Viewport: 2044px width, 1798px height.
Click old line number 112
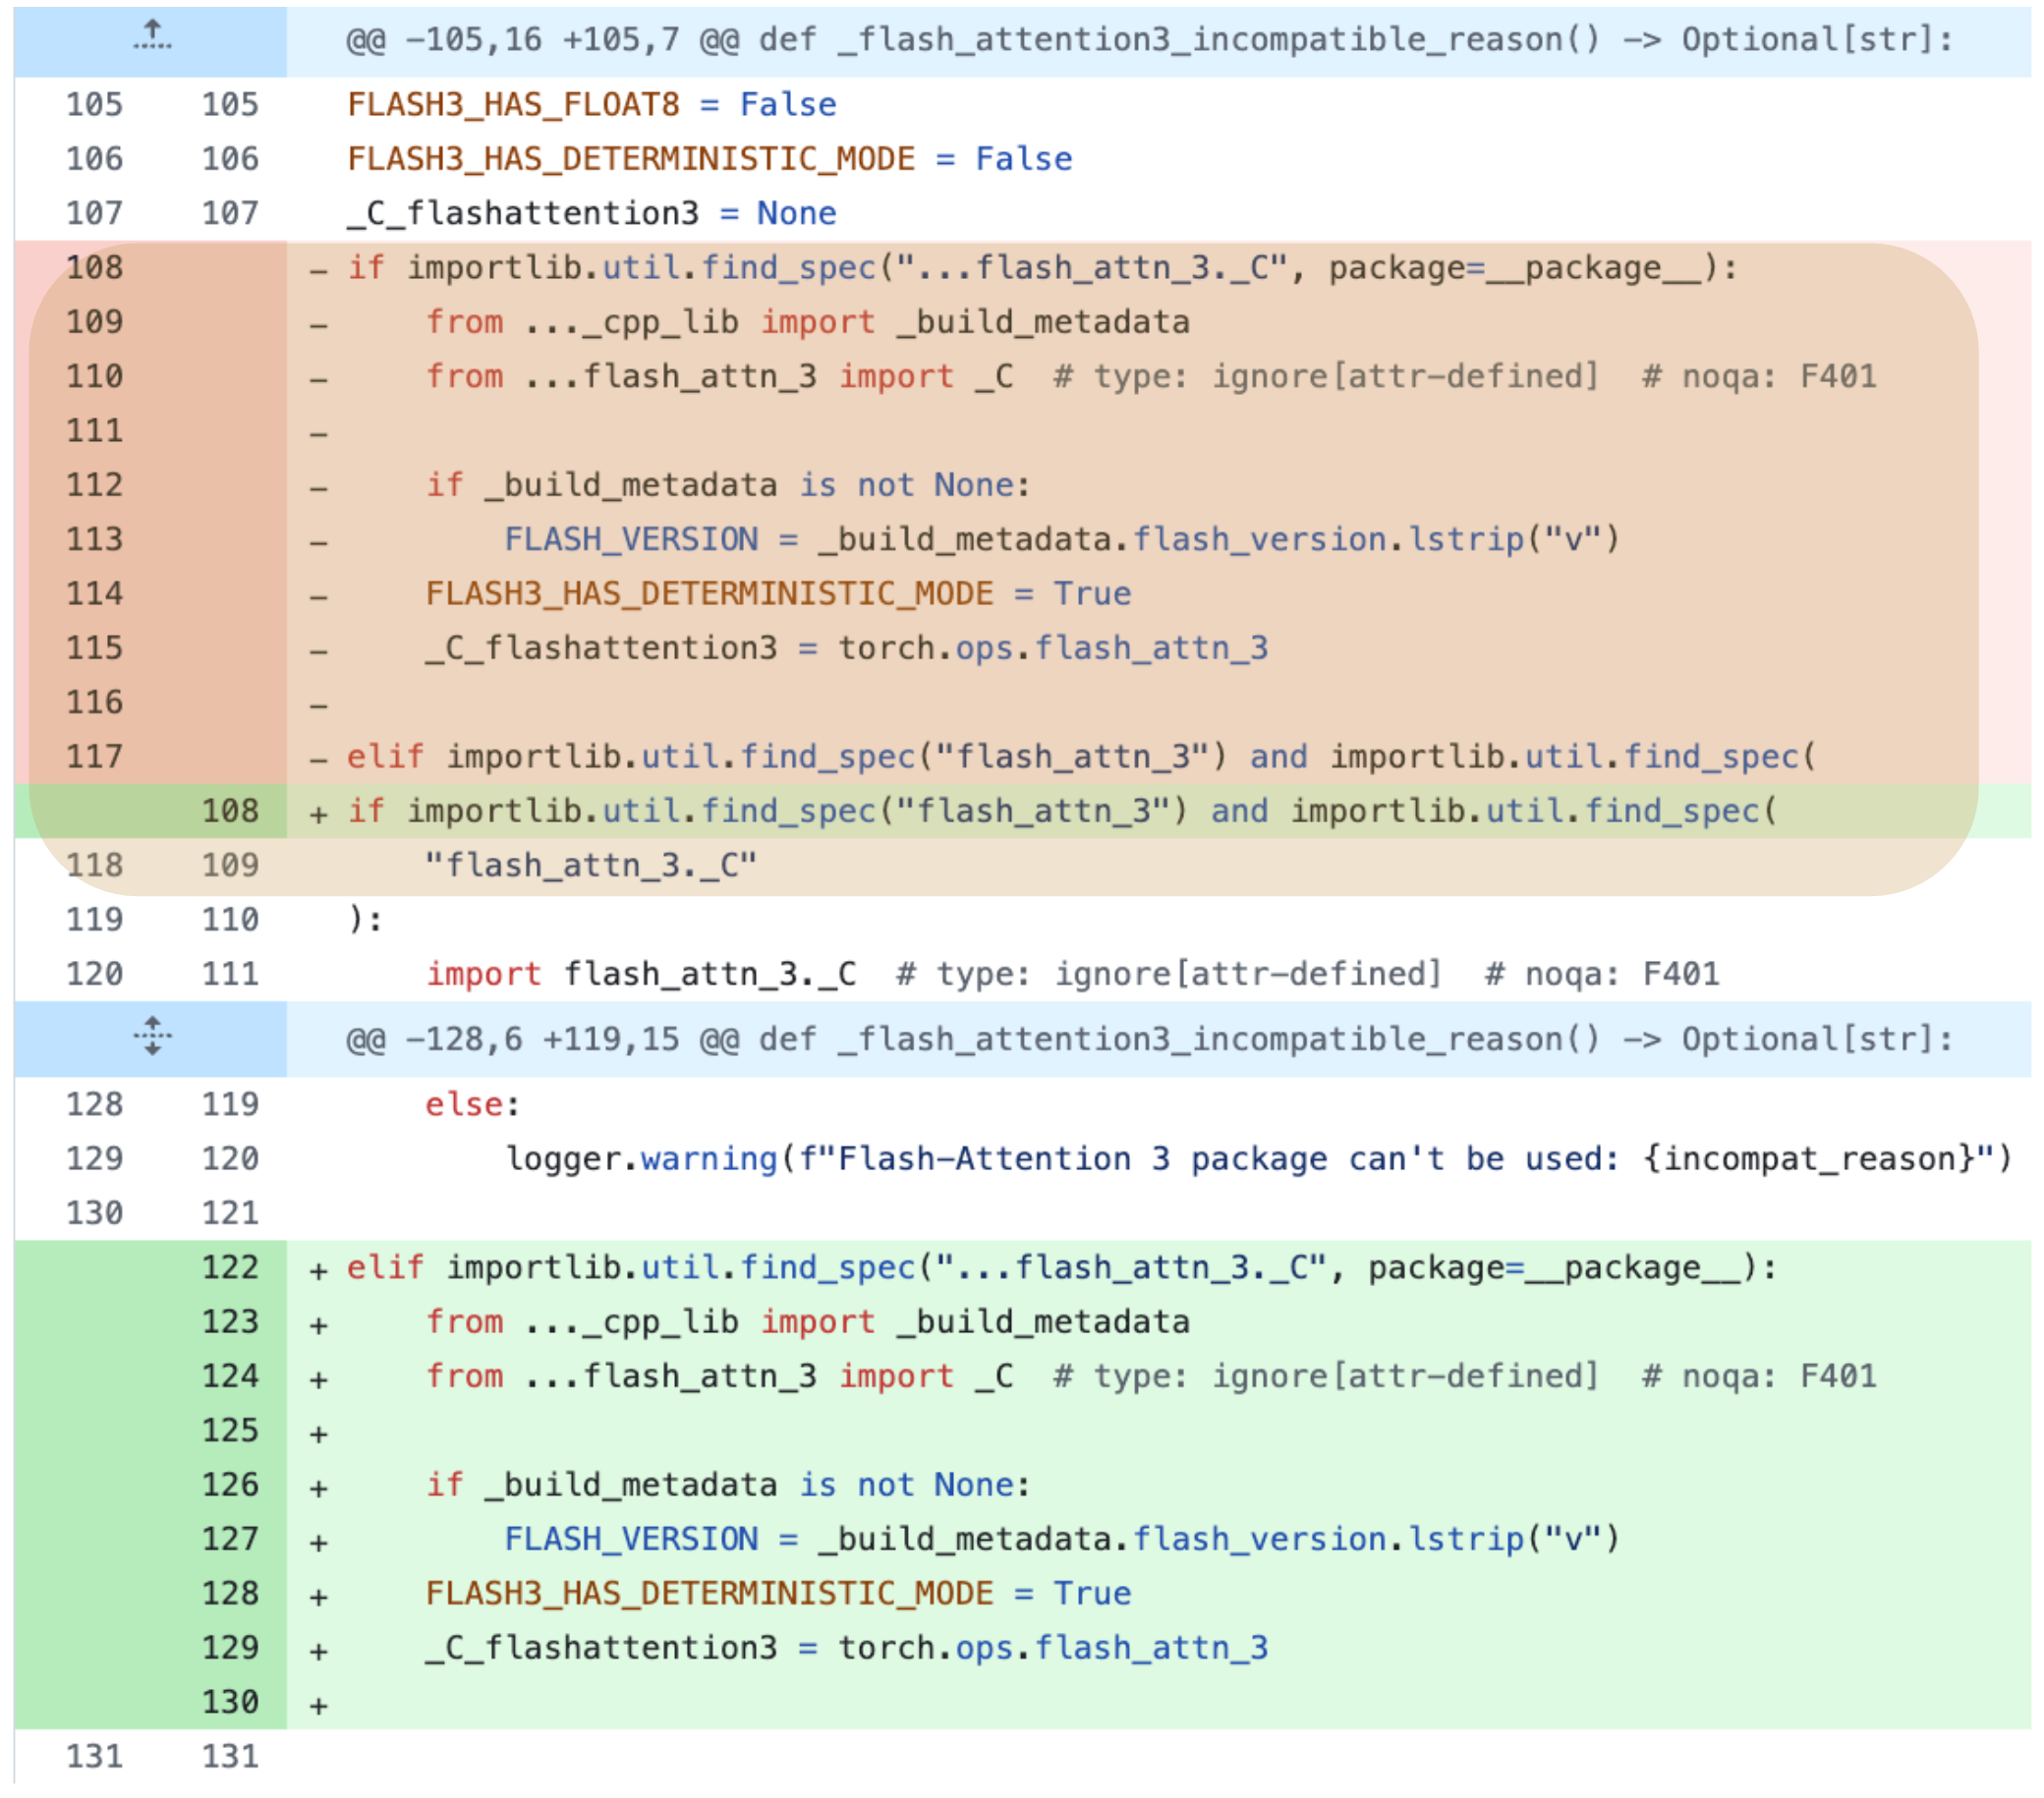(x=94, y=485)
